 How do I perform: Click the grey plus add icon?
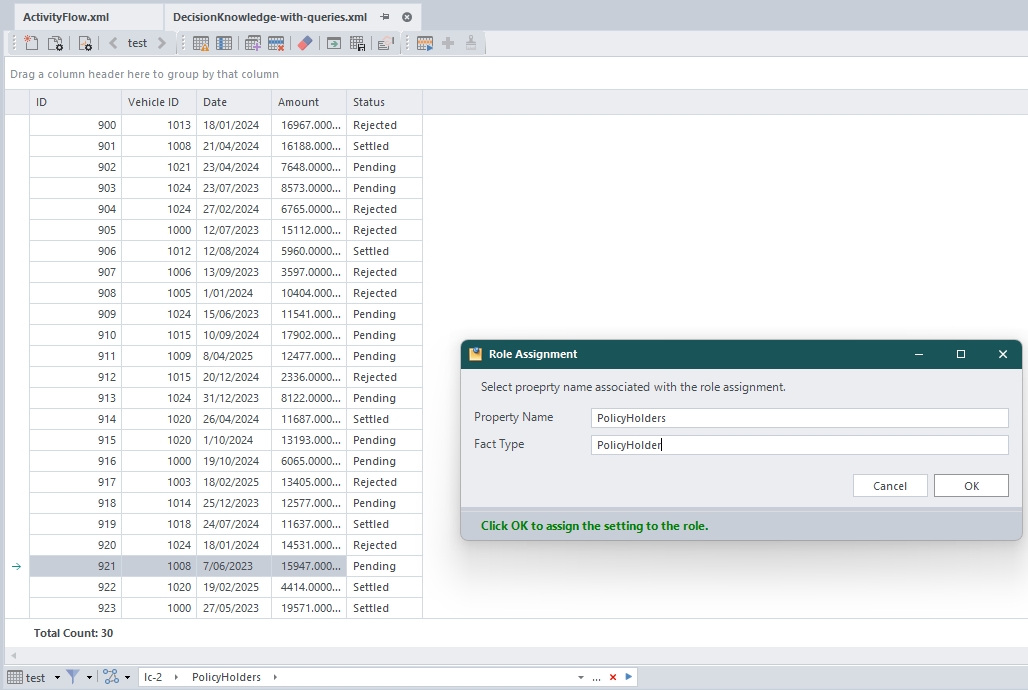pyautogui.click(x=448, y=43)
